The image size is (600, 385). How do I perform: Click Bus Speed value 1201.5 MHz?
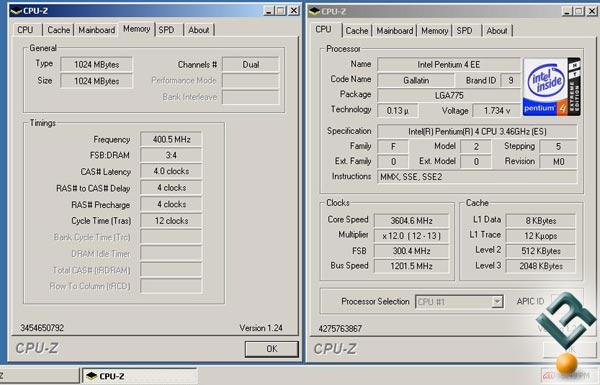[x=411, y=266]
